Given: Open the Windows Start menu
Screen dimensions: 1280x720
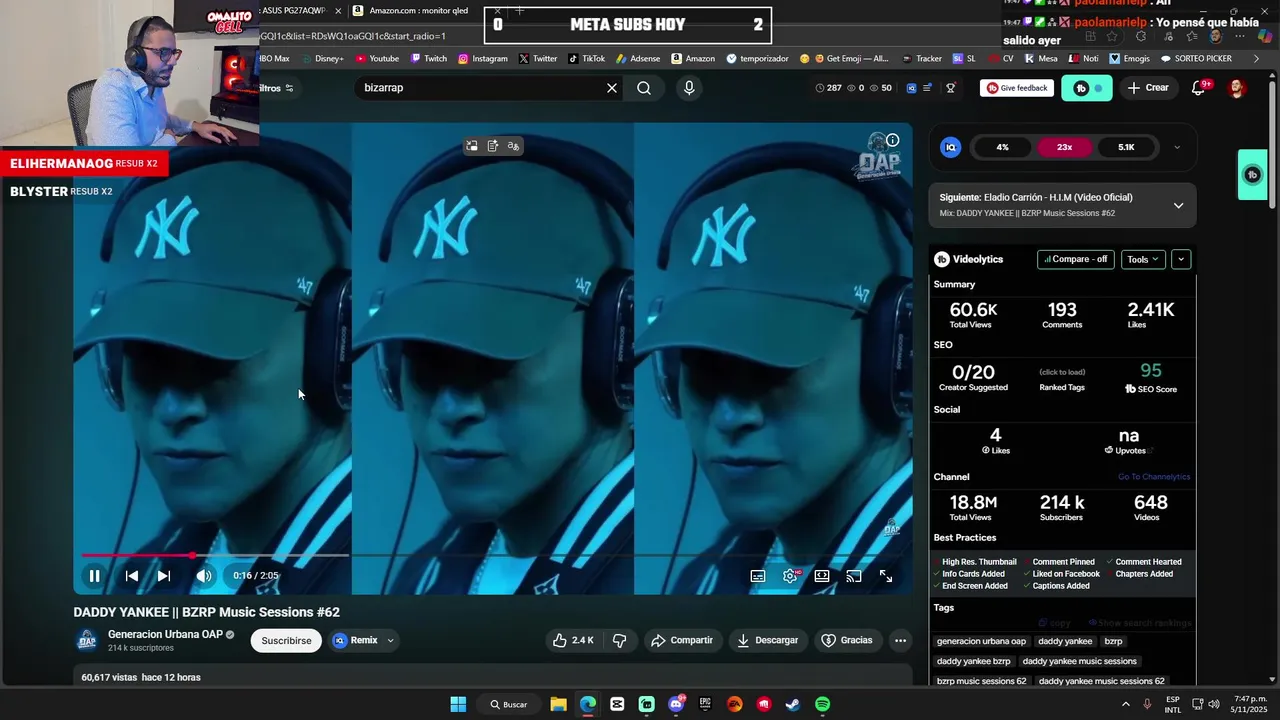Looking at the screenshot, I should point(458,704).
